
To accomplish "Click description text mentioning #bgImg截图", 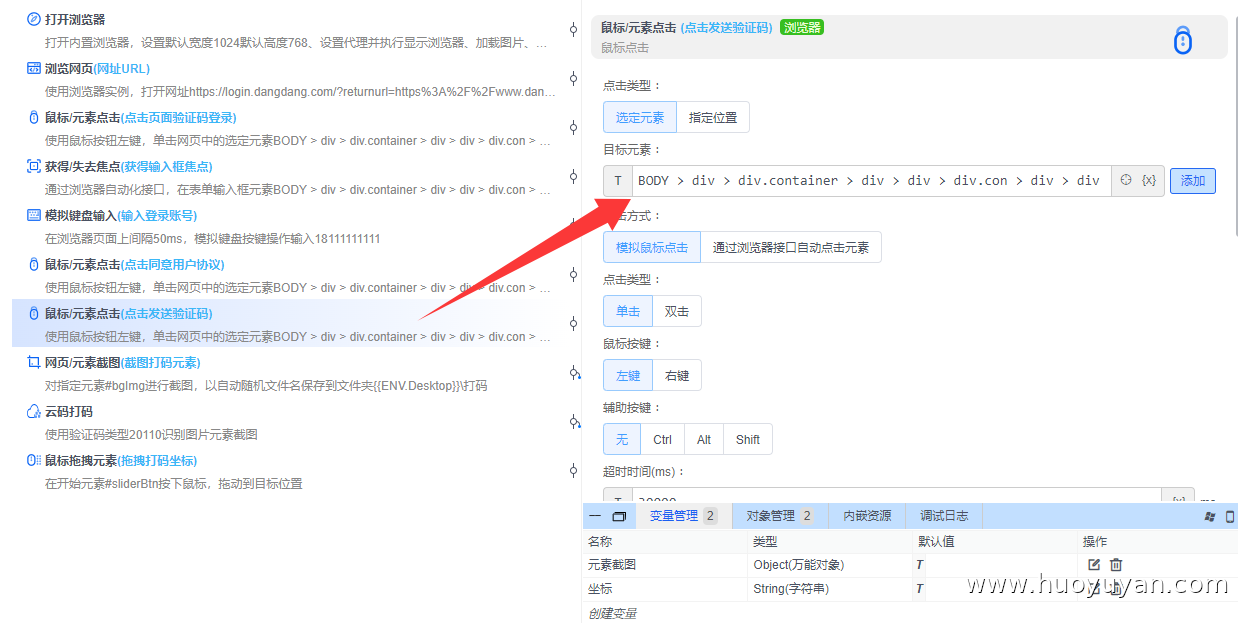I will [x=266, y=386].
